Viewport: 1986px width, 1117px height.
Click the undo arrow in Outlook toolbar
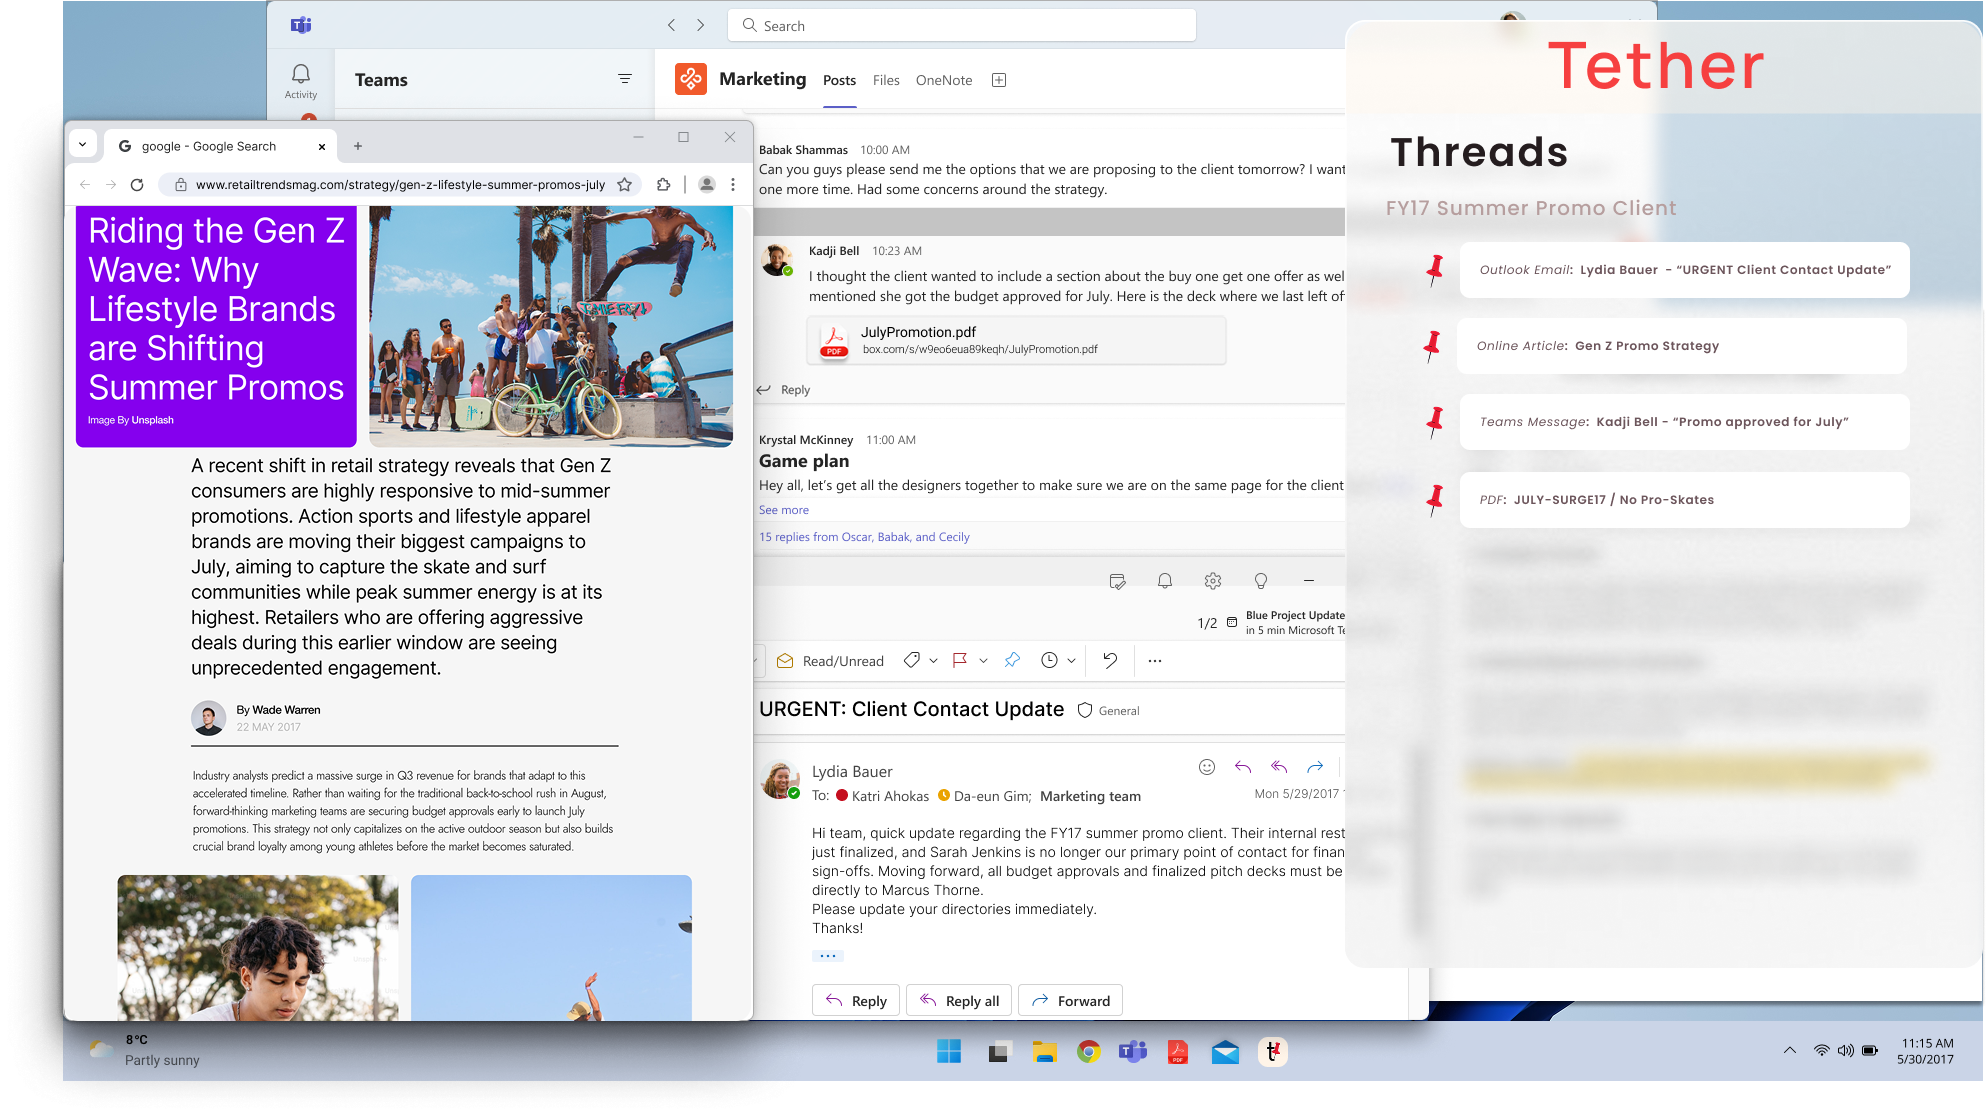tap(1110, 660)
